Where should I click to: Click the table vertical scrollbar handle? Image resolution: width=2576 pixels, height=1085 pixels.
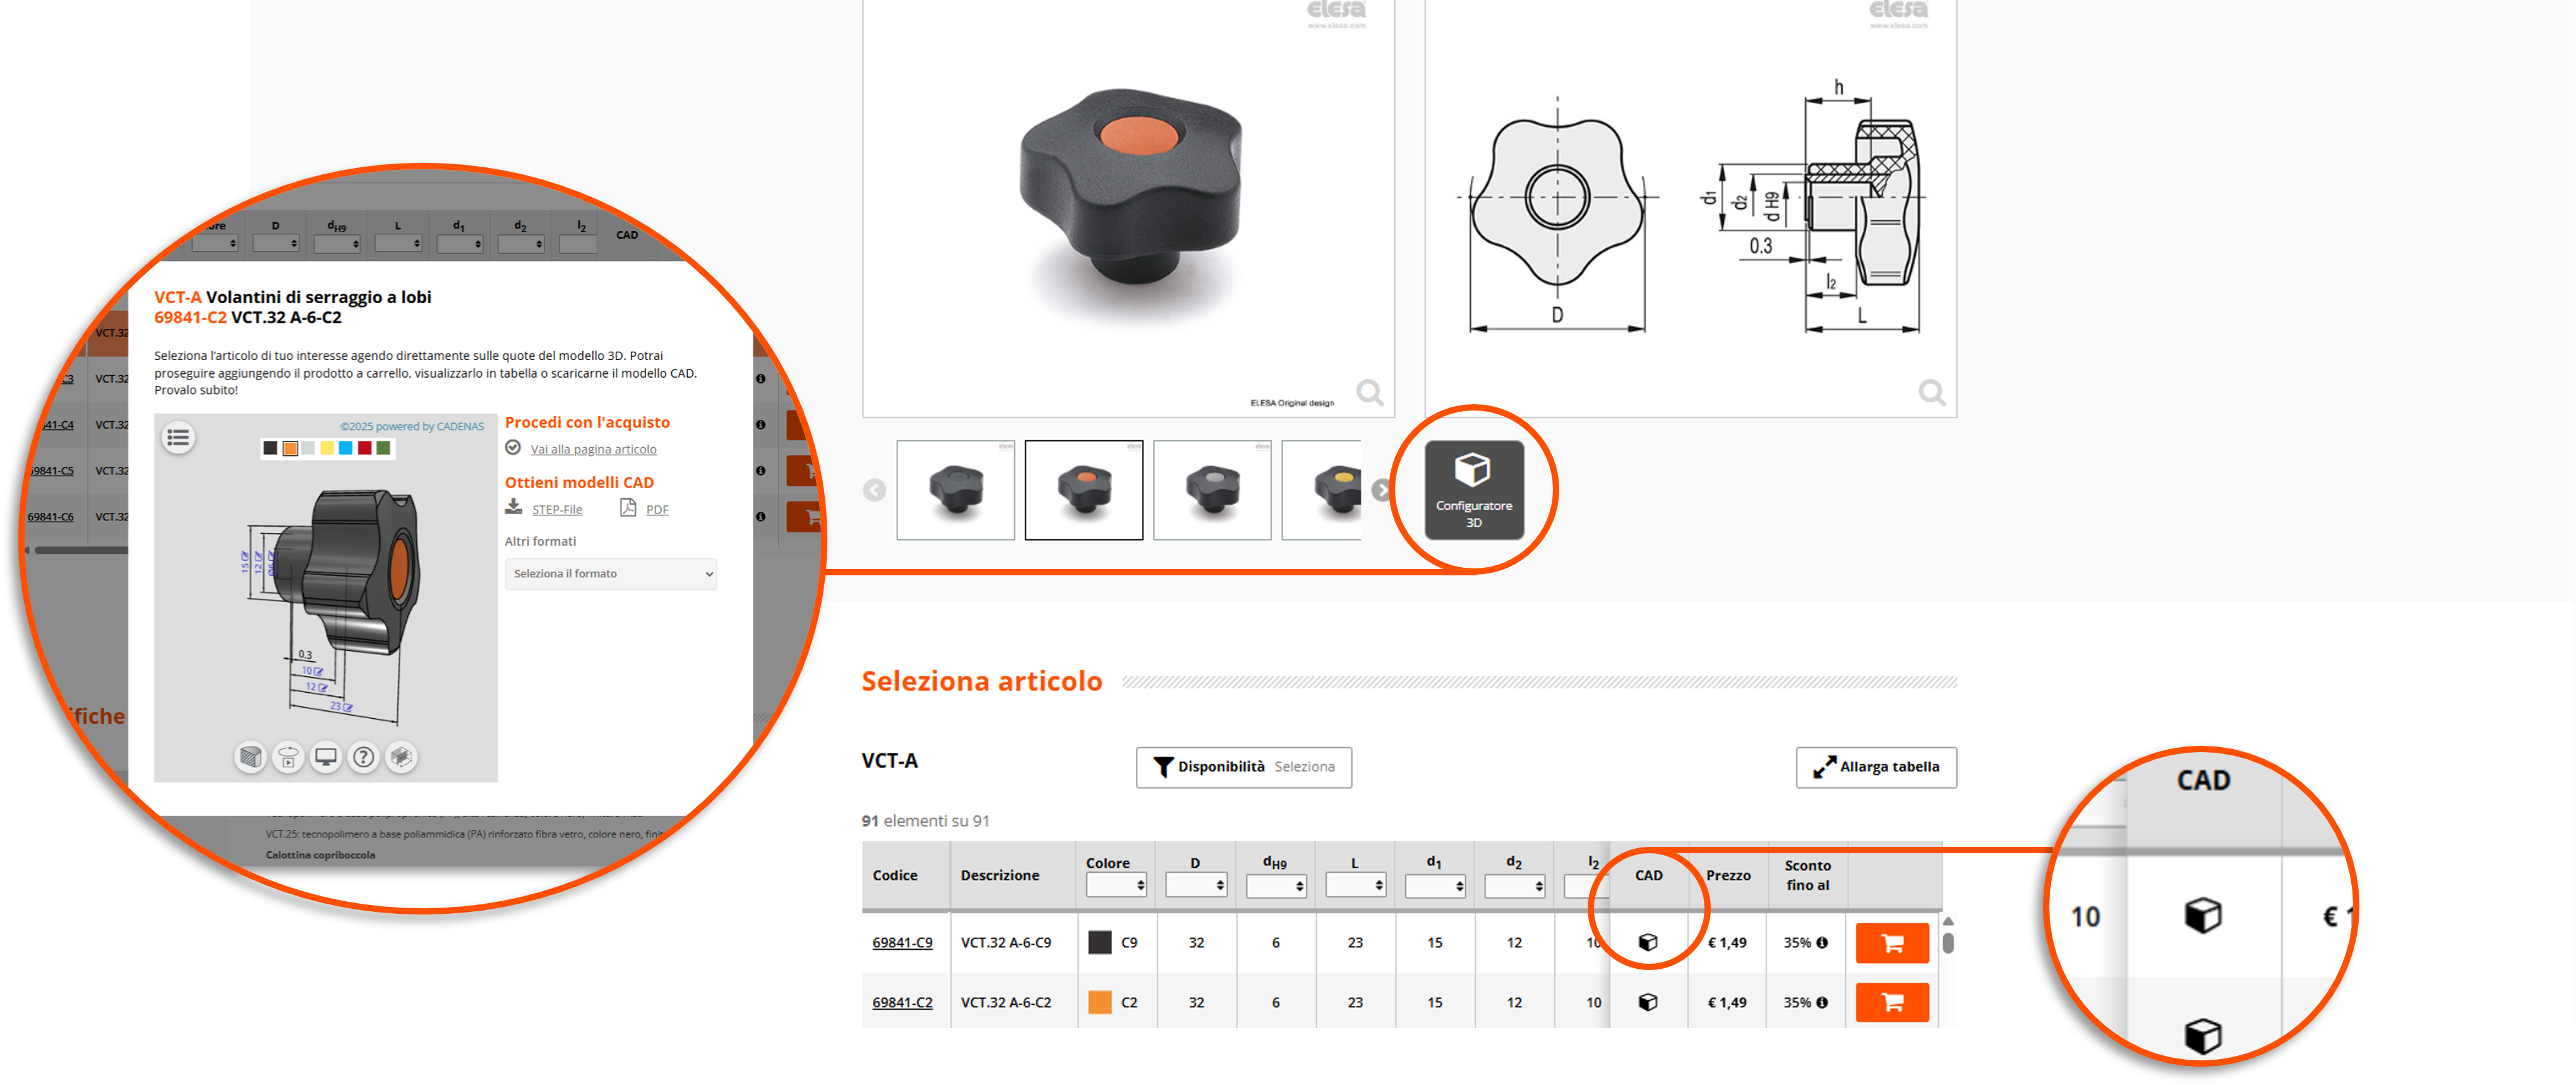(1948, 943)
